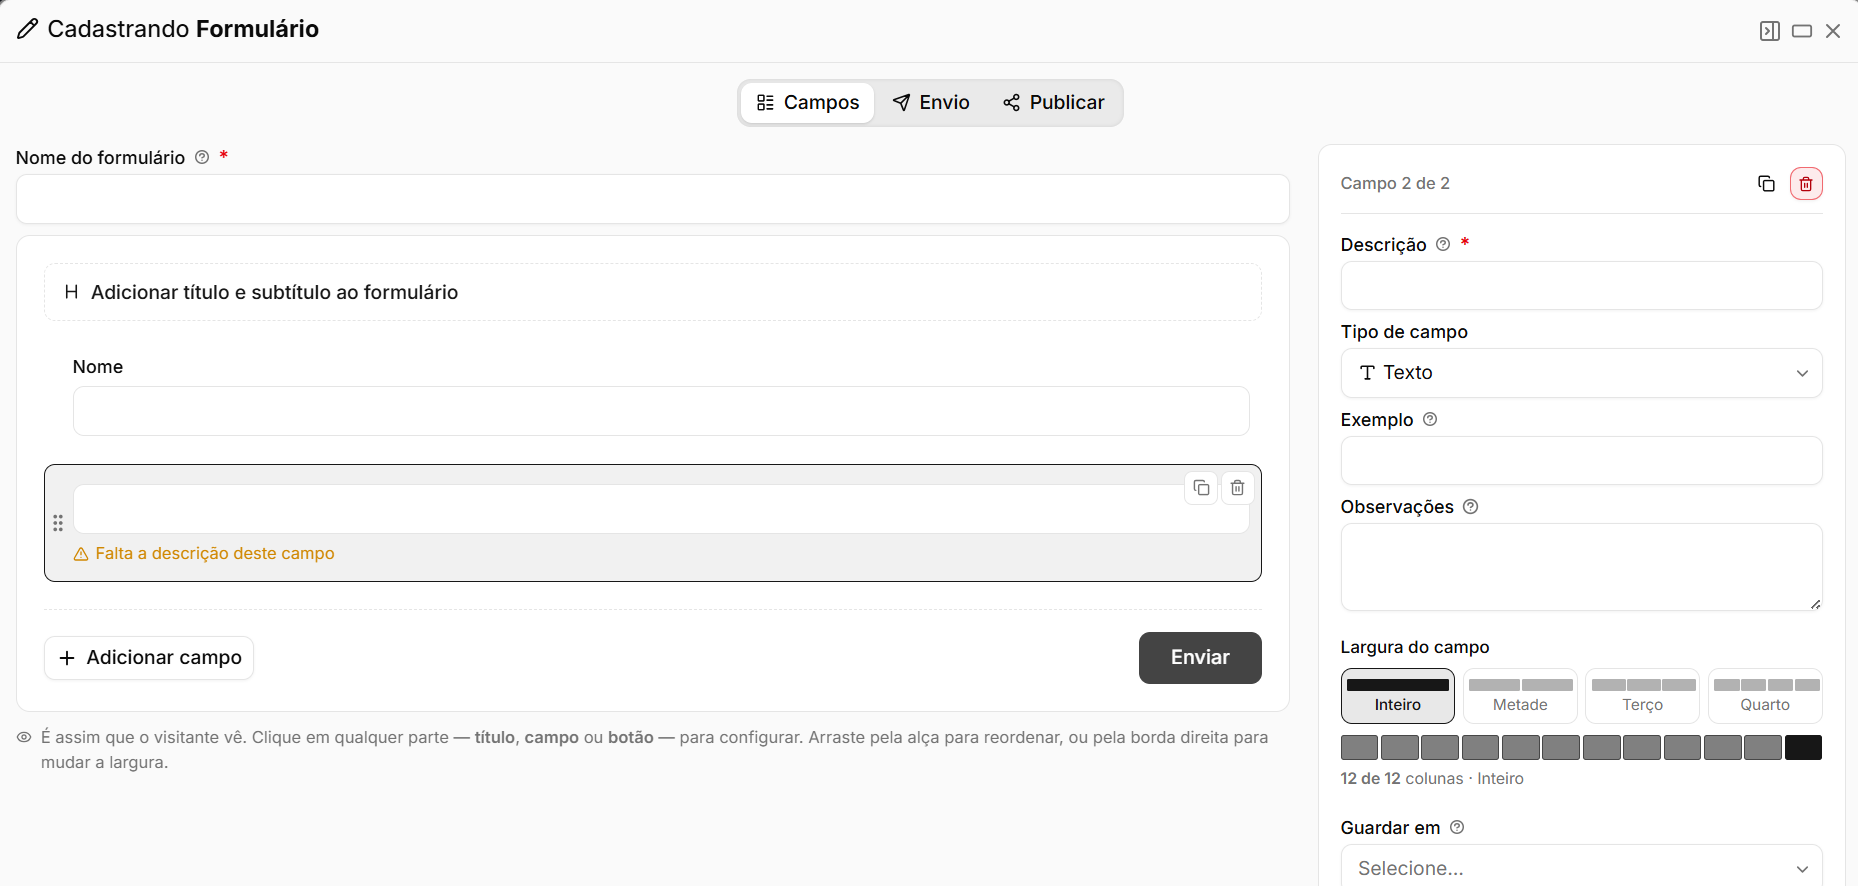Open help icon beside Exemplo label
This screenshot has width=1858, height=886.
(x=1430, y=419)
